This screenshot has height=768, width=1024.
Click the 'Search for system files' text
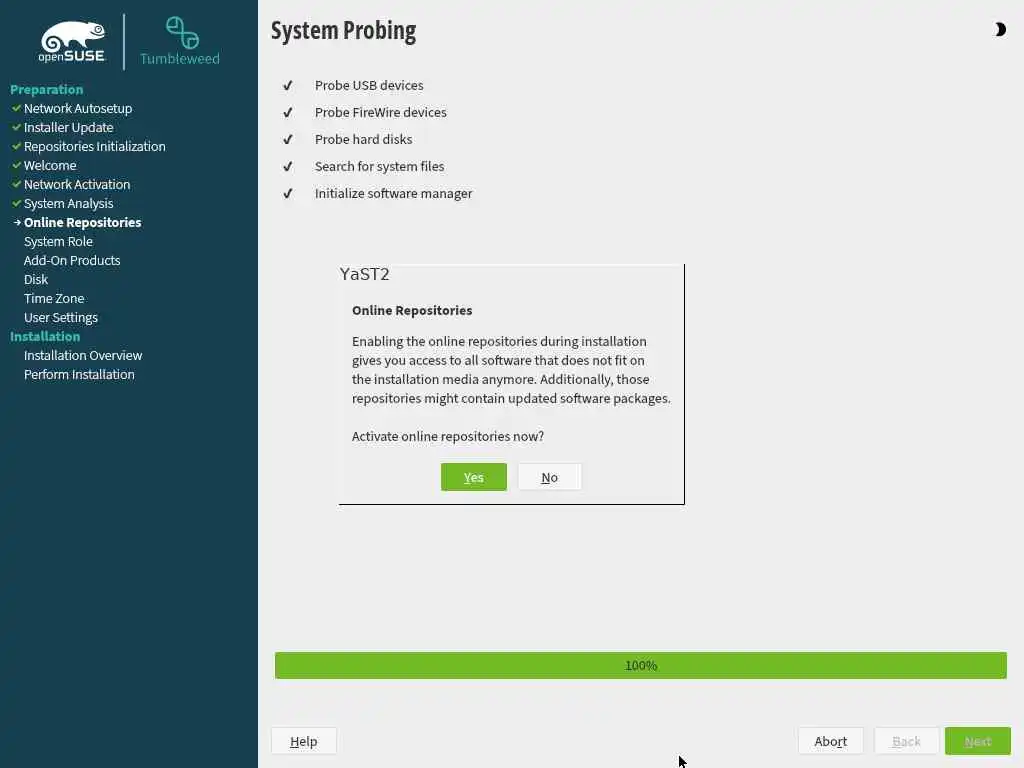379,167
